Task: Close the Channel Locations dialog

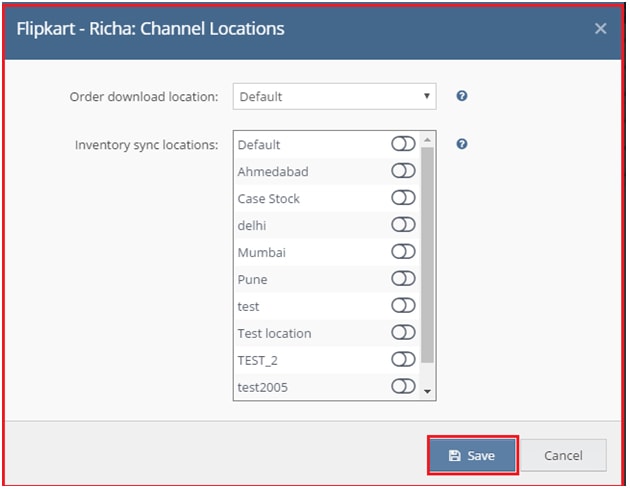Action: pyautogui.click(x=600, y=29)
